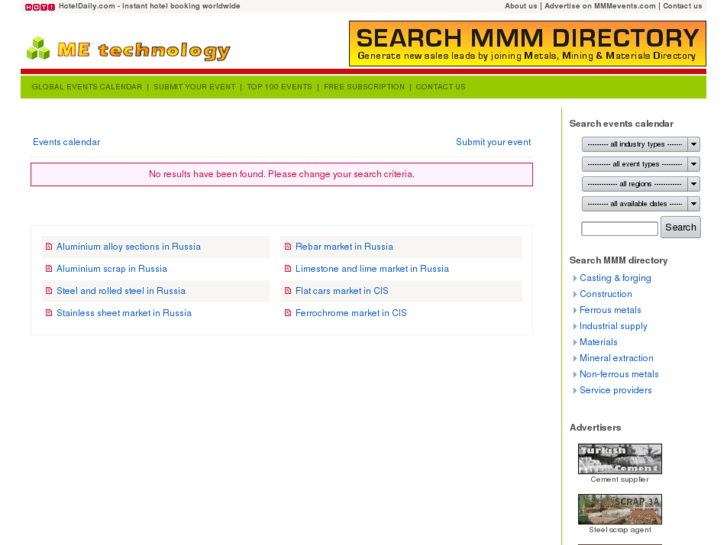This screenshot has width=727, height=545.
Task: Click the arrow bullet next to Service providers
Action: coord(575,391)
